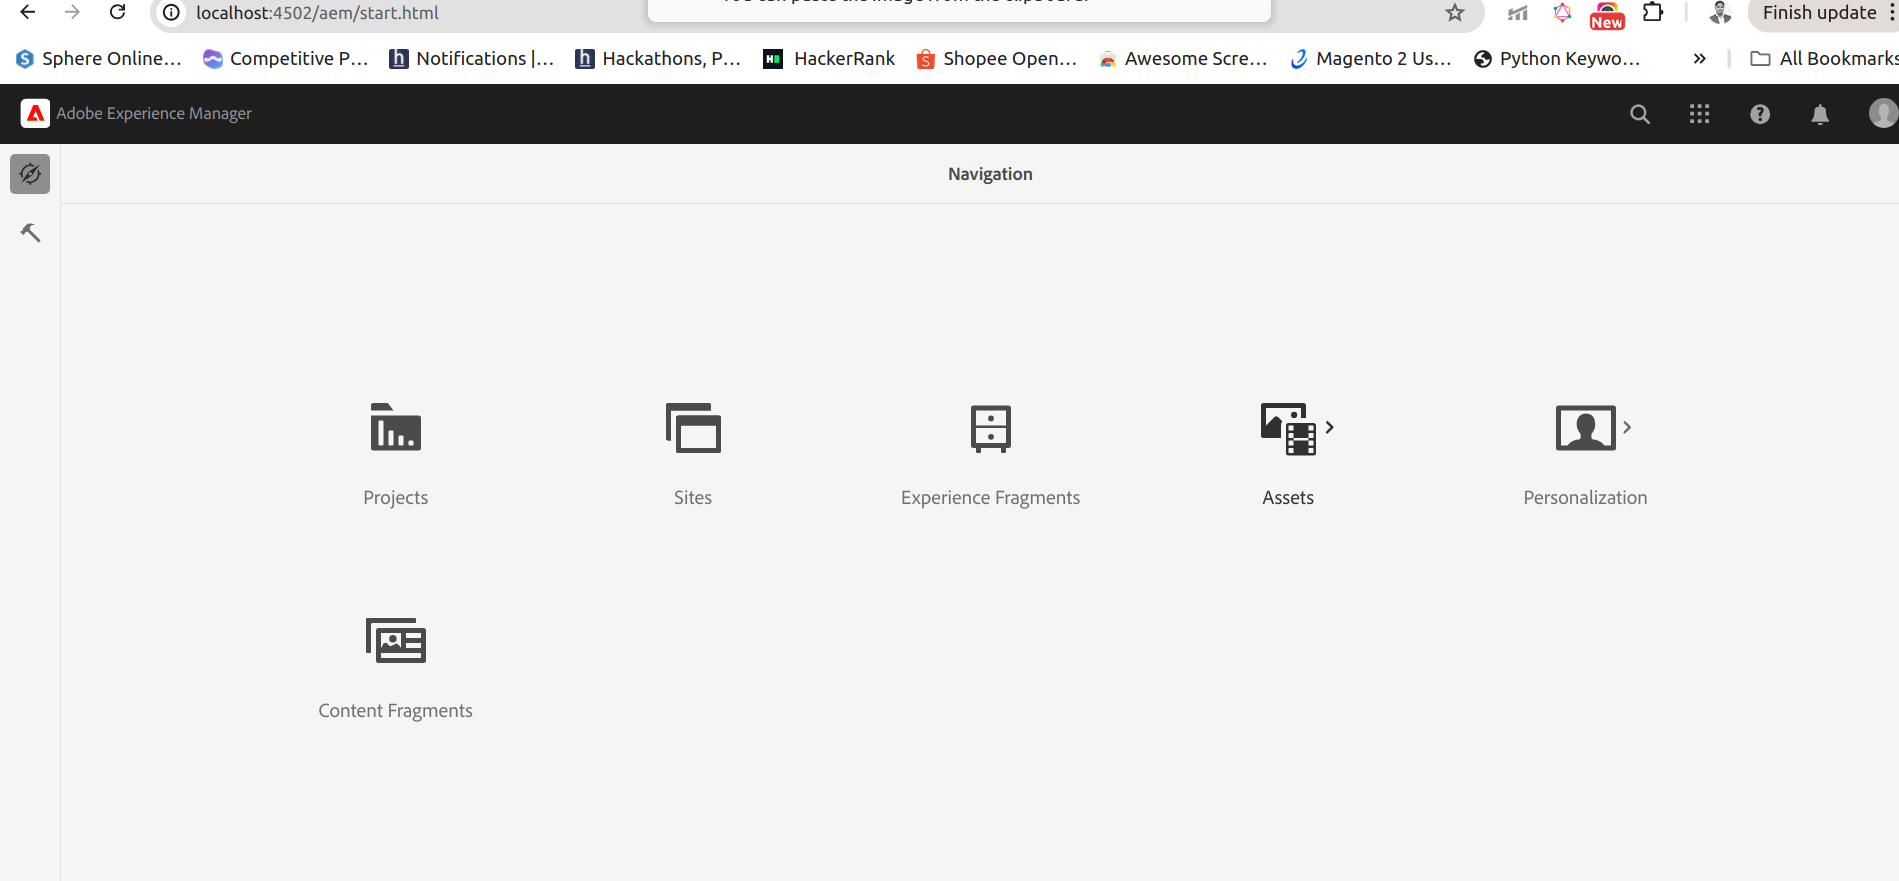Open the HackerRank bookmark
Image resolution: width=1899 pixels, height=881 pixels.
click(829, 59)
